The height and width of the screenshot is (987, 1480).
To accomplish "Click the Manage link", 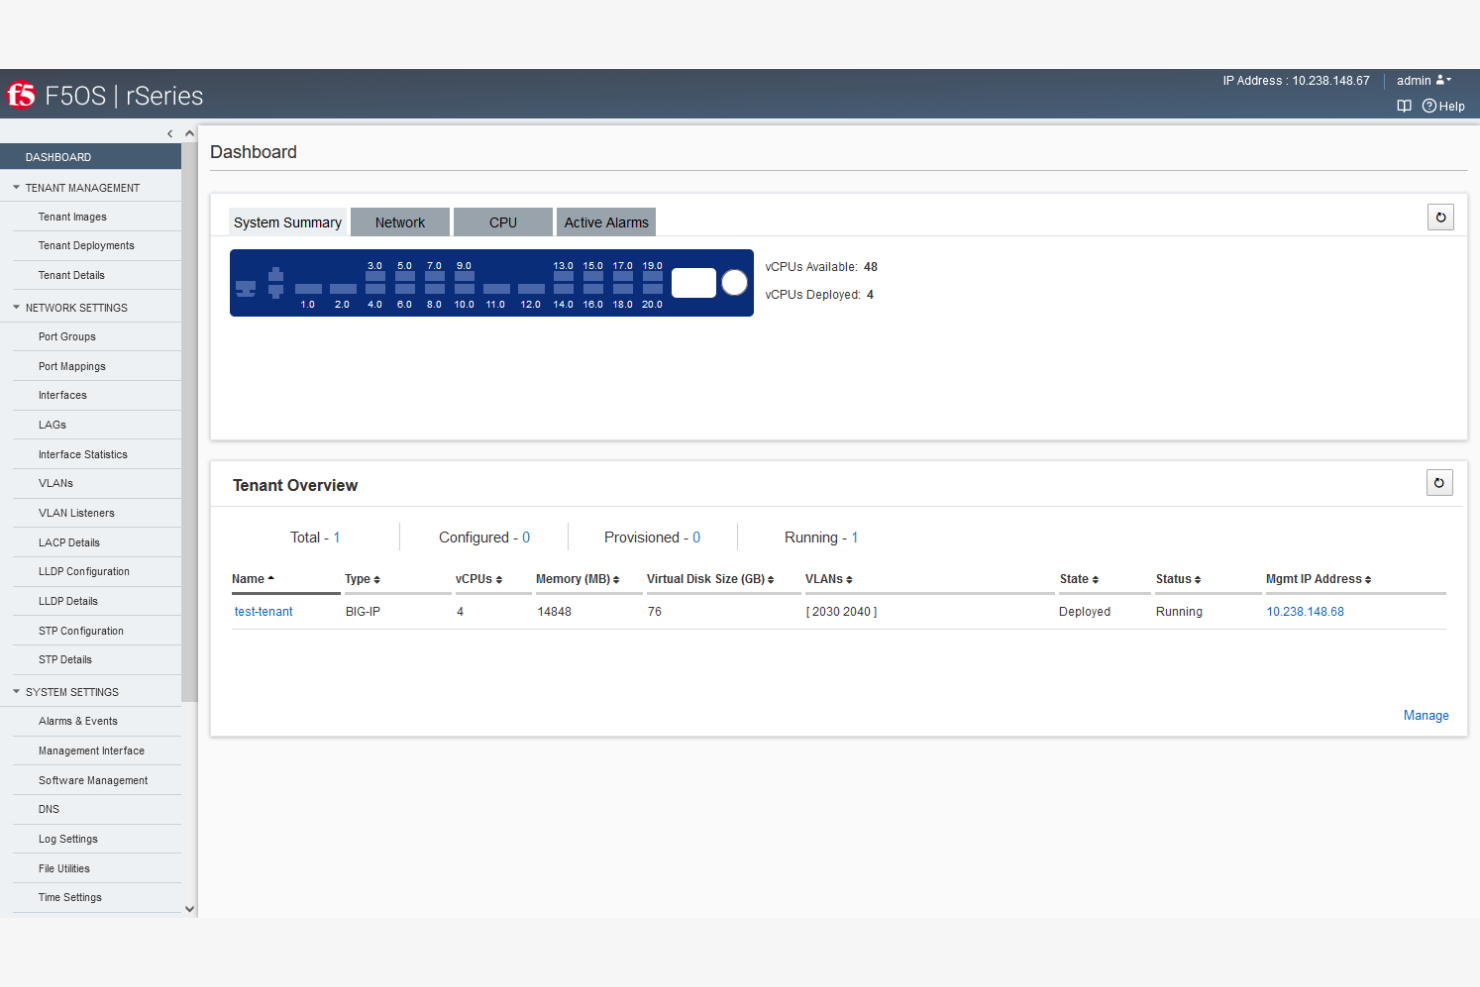I will pos(1426,715).
